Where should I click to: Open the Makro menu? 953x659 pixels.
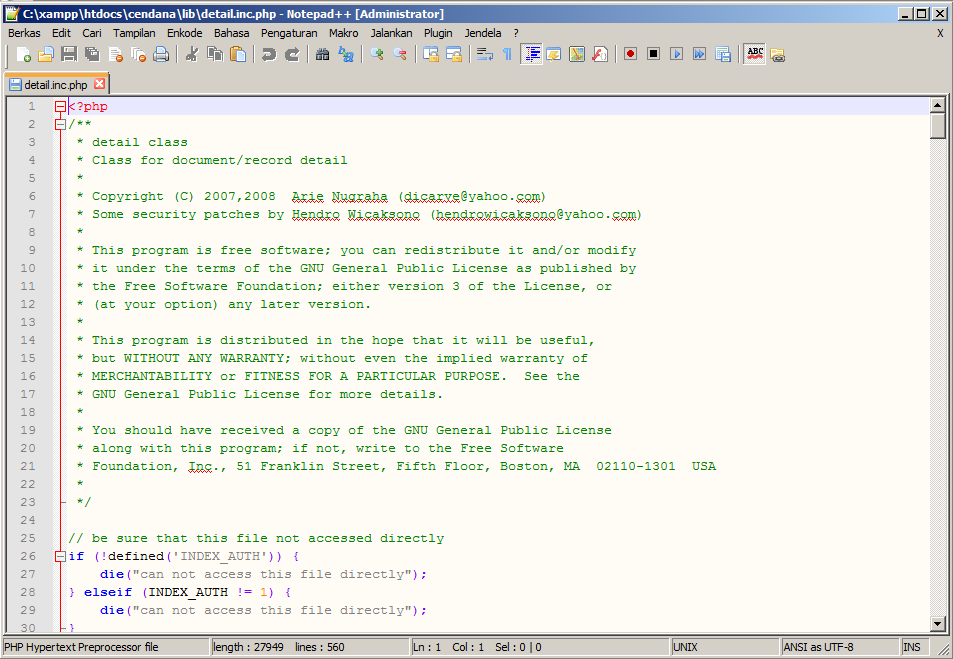344,33
